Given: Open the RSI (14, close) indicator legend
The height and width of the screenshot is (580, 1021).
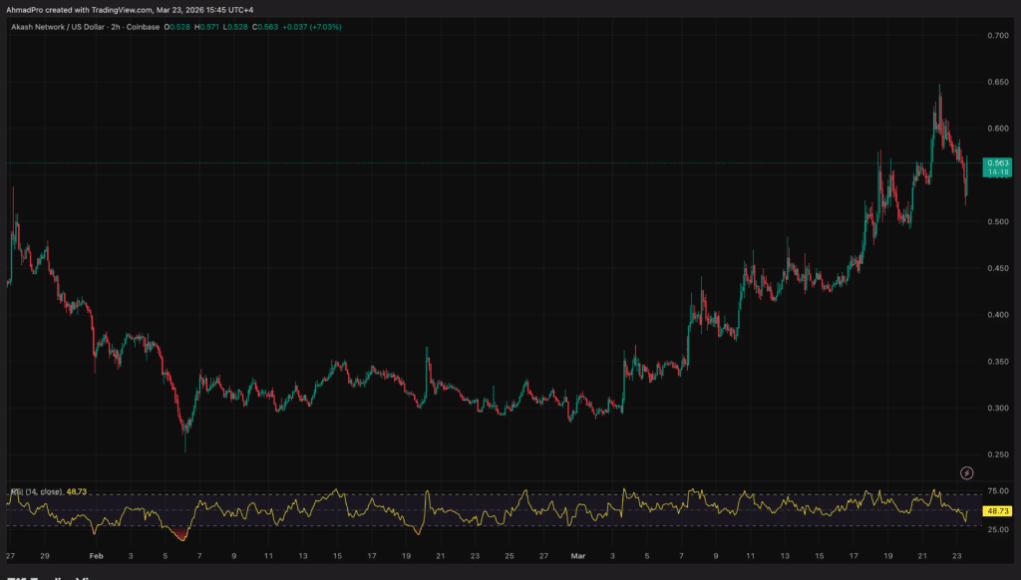Looking at the screenshot, I should pyautogui.click(x=36, y=492).
